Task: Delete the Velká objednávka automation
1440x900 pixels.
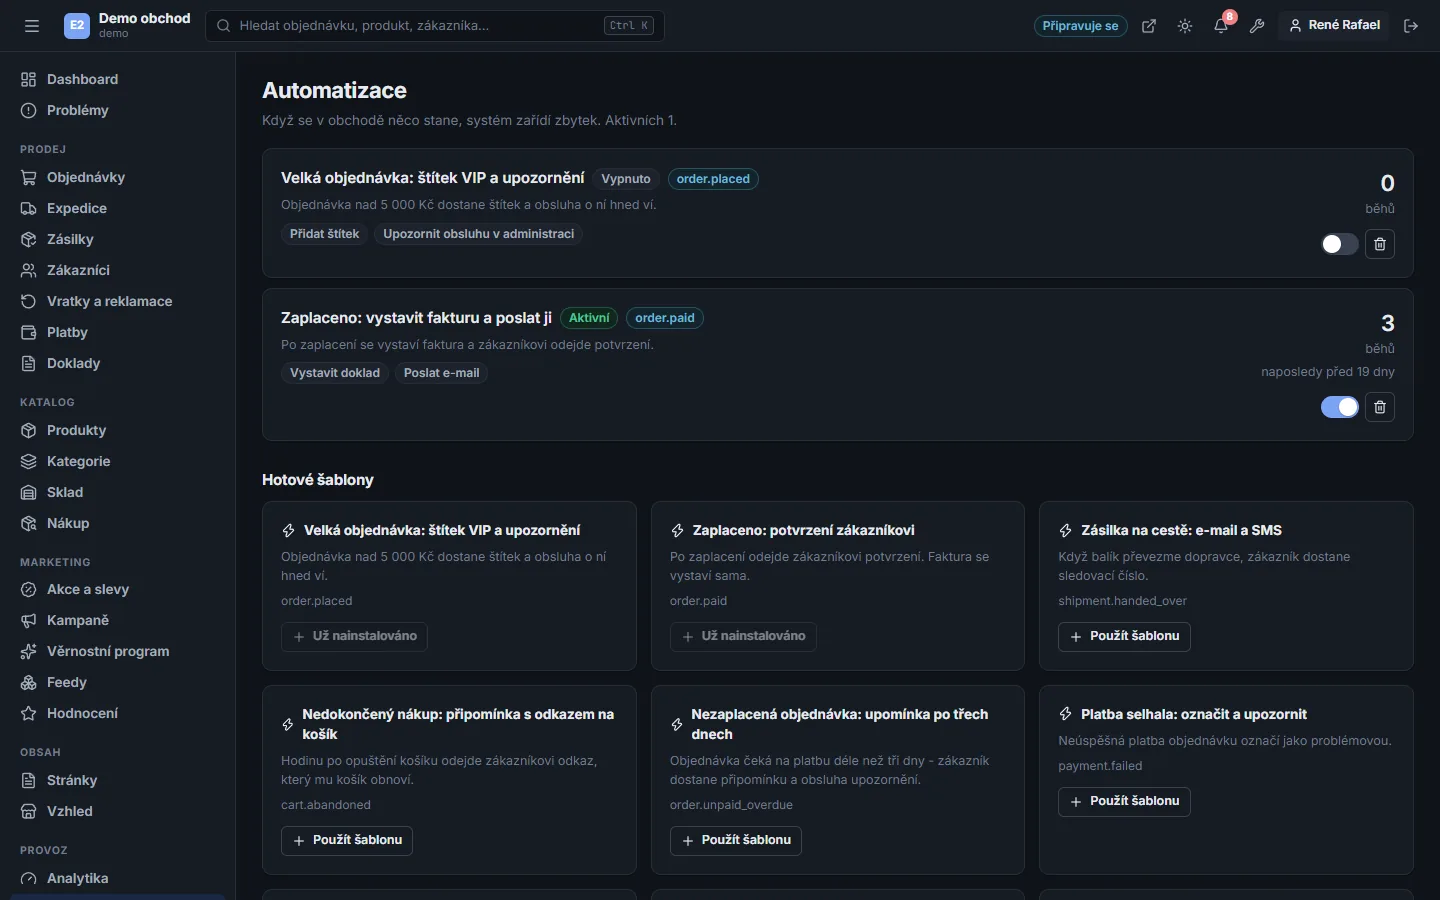Action: (1380, 244)
